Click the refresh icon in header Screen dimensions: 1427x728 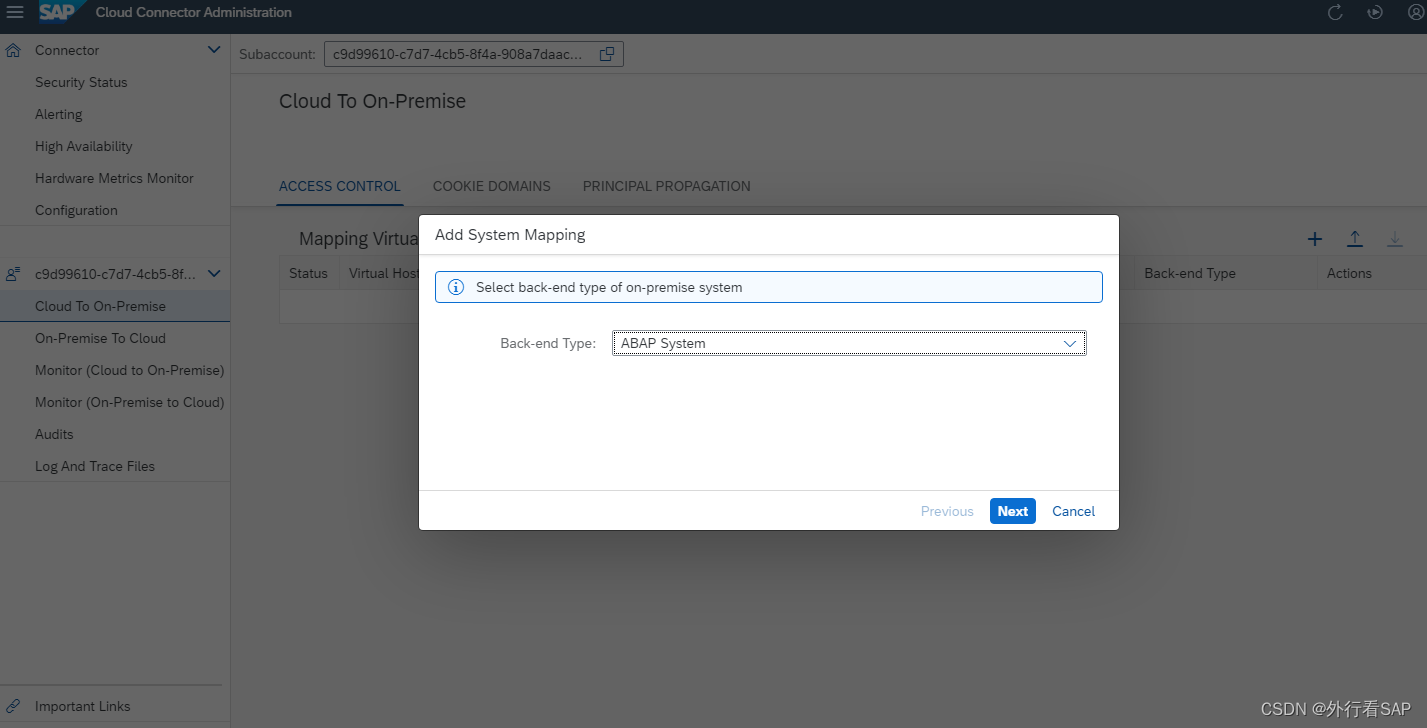[1335, 12]
